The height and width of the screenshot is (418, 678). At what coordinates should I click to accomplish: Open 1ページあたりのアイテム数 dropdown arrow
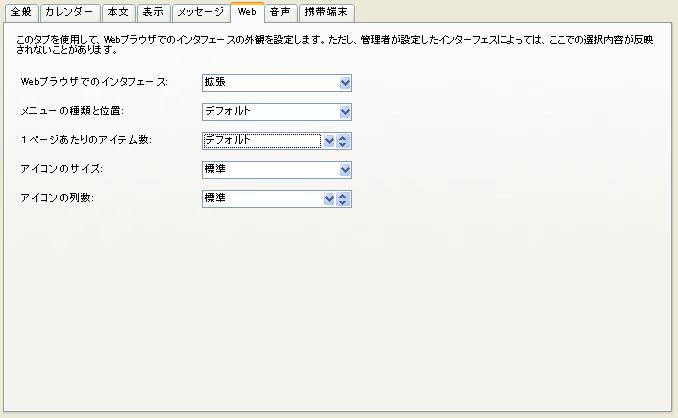point(329,141)
